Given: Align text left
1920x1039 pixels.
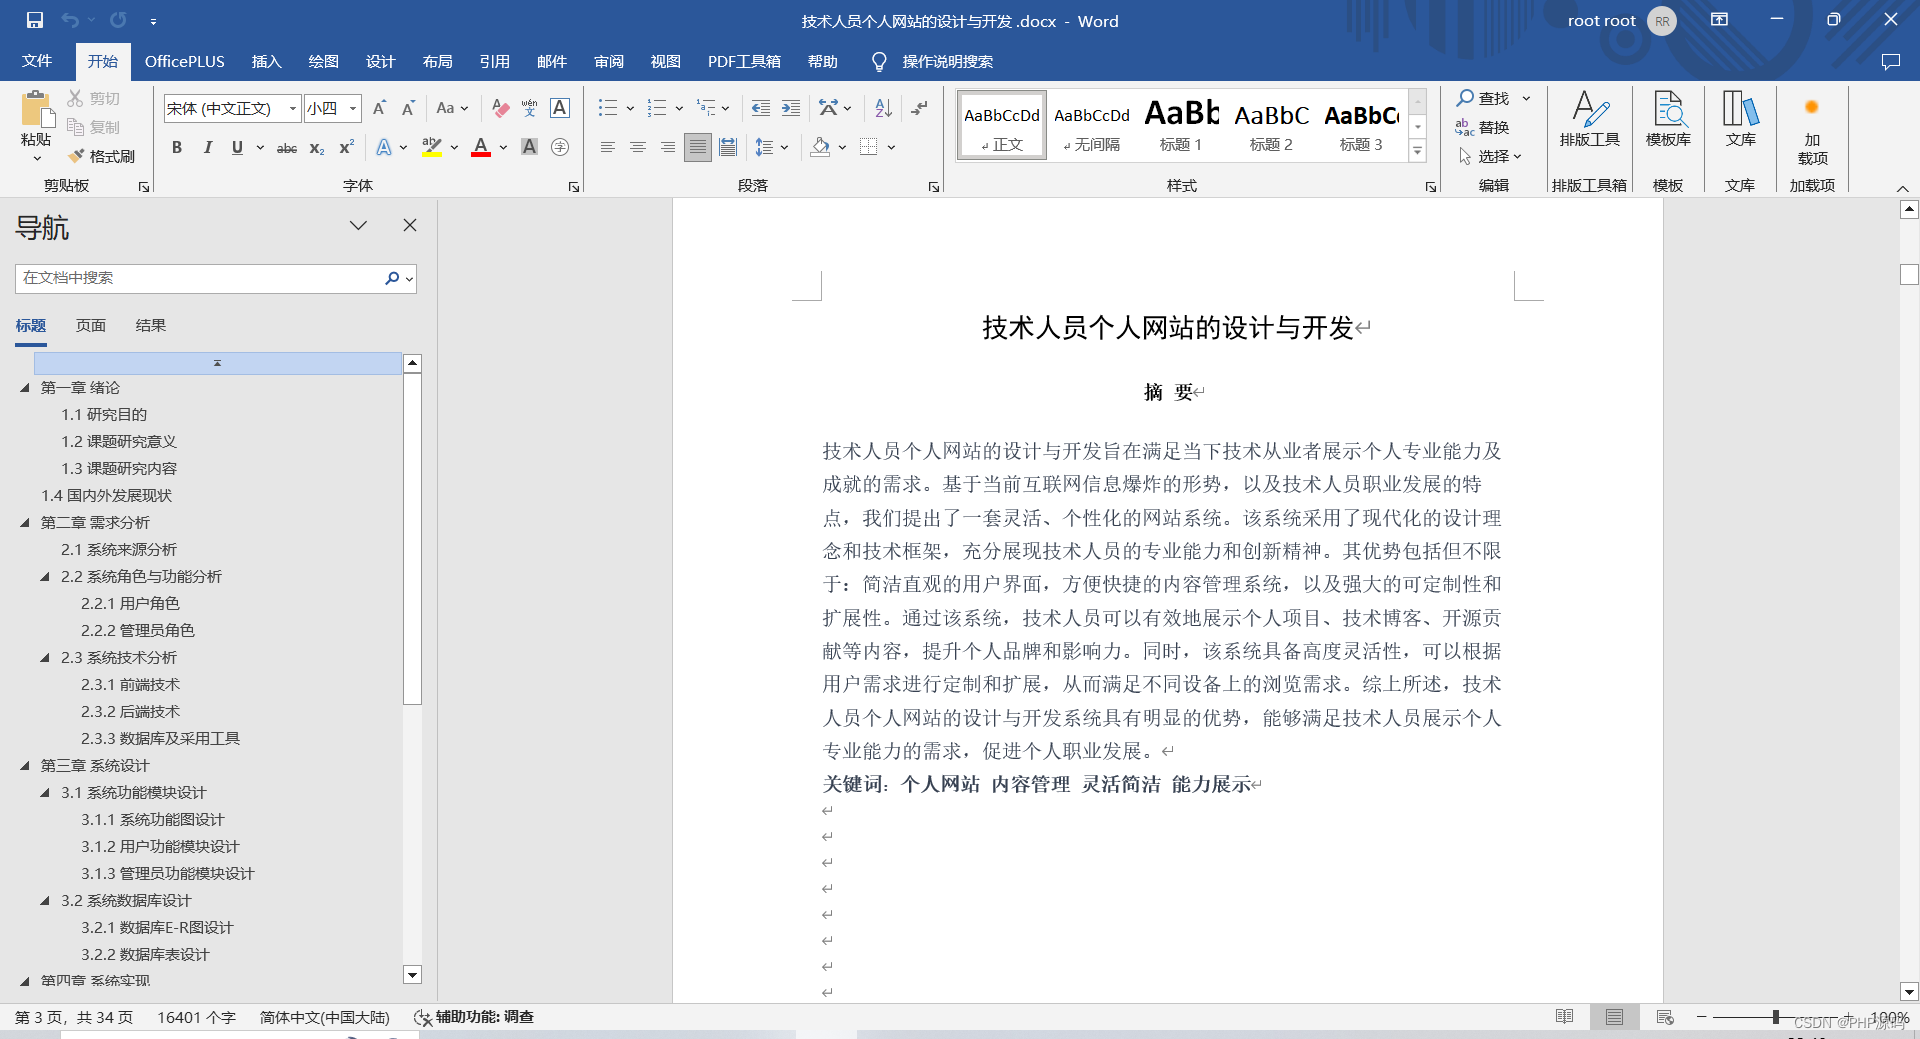Looking at the screenshot, I should tap(607, 148).
